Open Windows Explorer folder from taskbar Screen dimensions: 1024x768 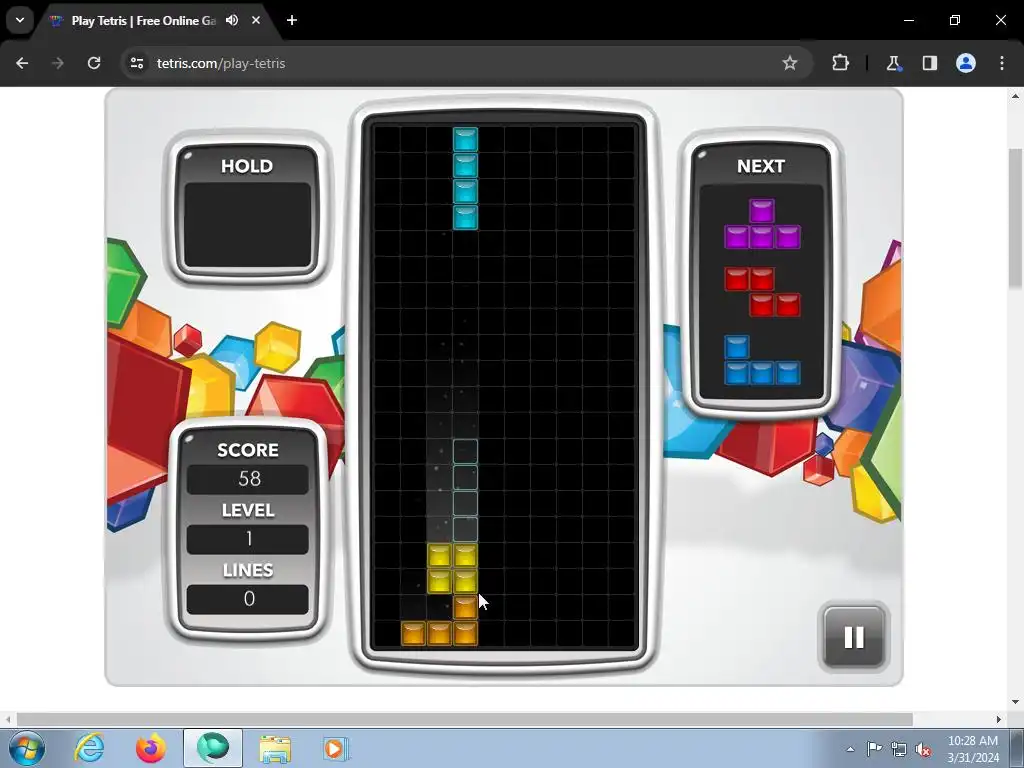coord(275,748)
